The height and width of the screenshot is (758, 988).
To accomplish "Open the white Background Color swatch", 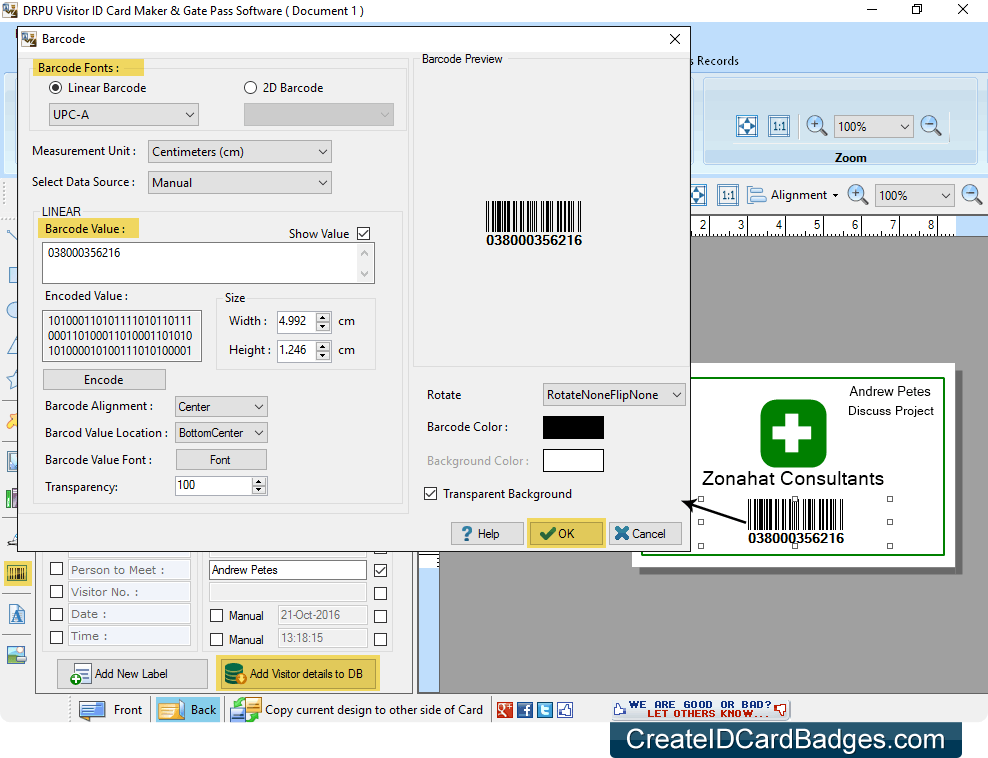I will tap(573, 461).
